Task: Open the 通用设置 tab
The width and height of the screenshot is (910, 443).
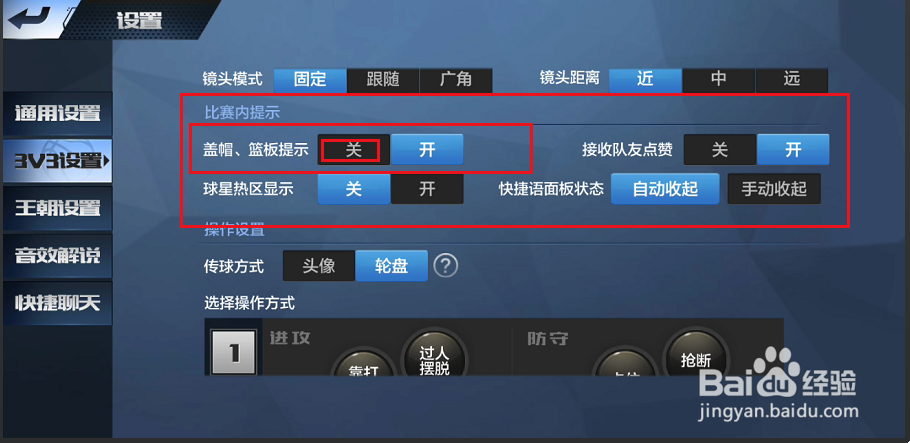Action: pos(56,113)
